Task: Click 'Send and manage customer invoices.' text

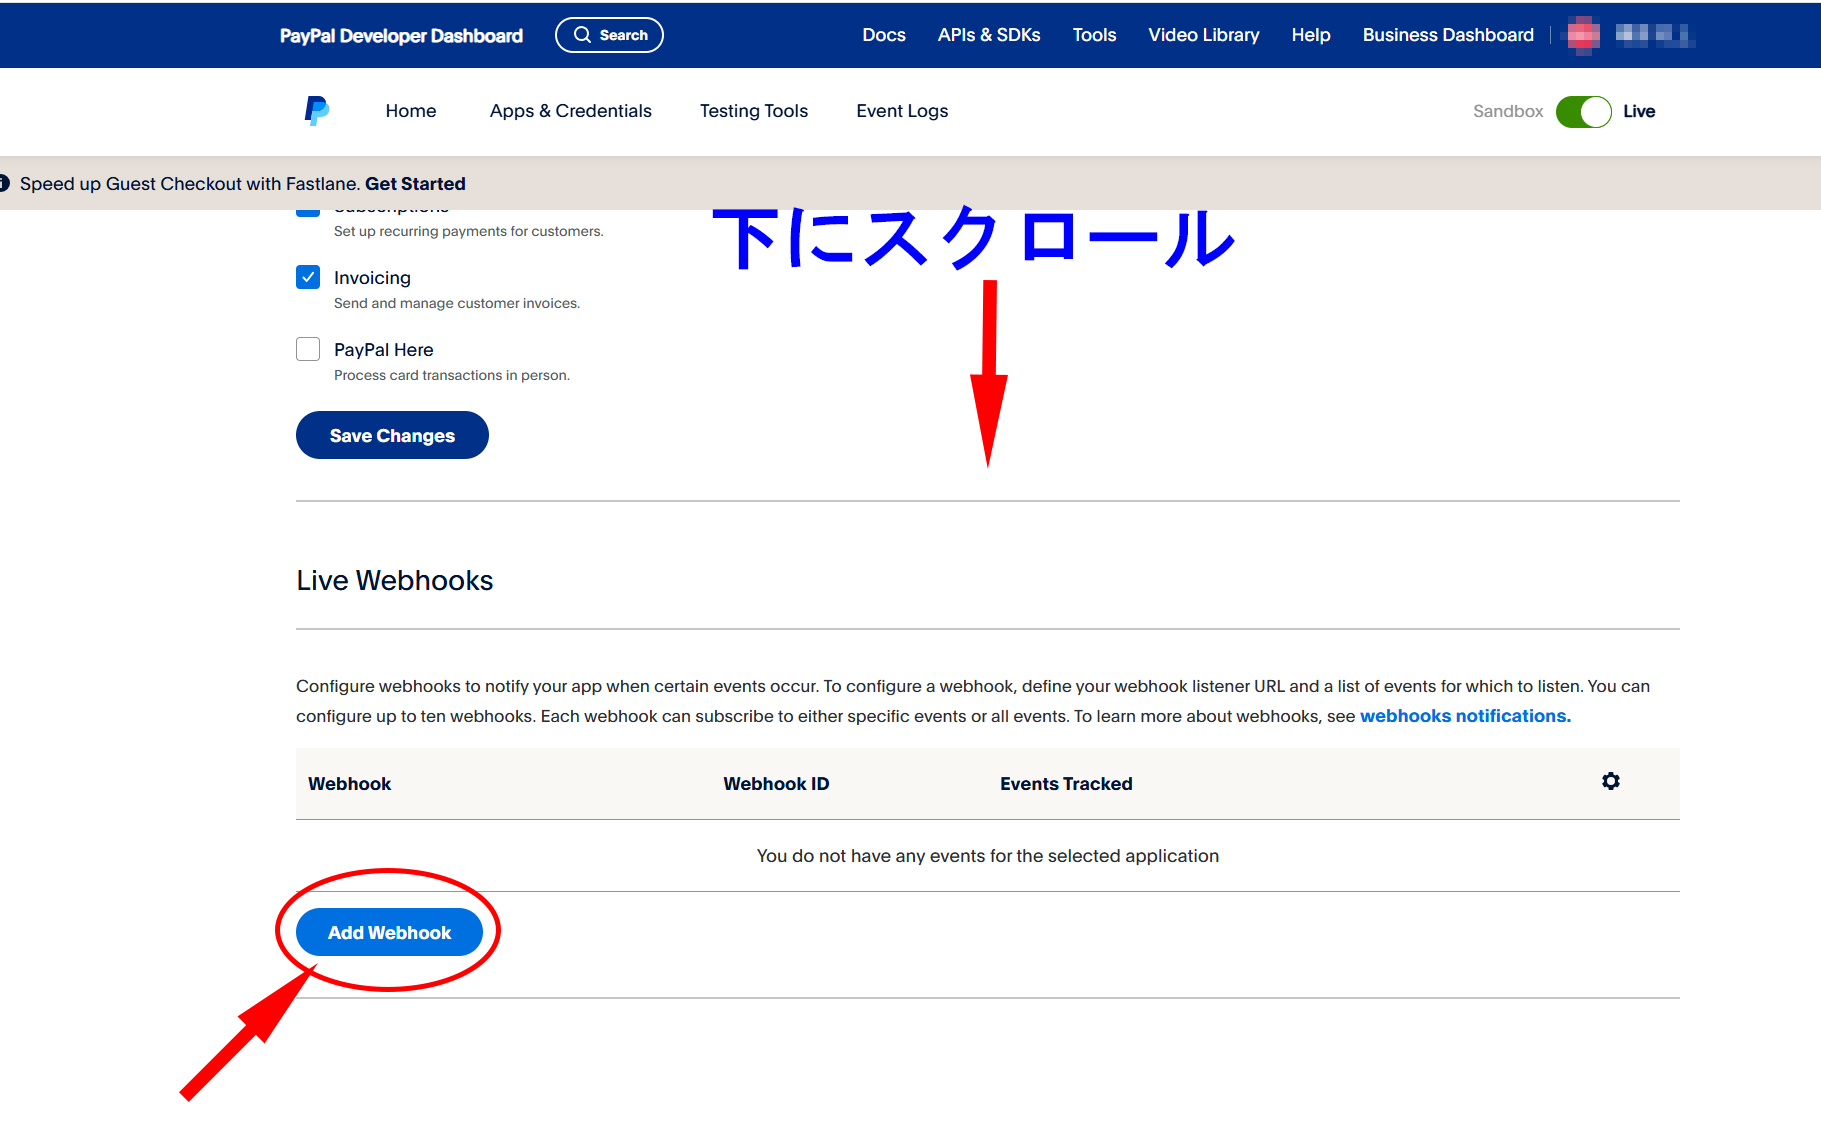Action: click(457, 303)
